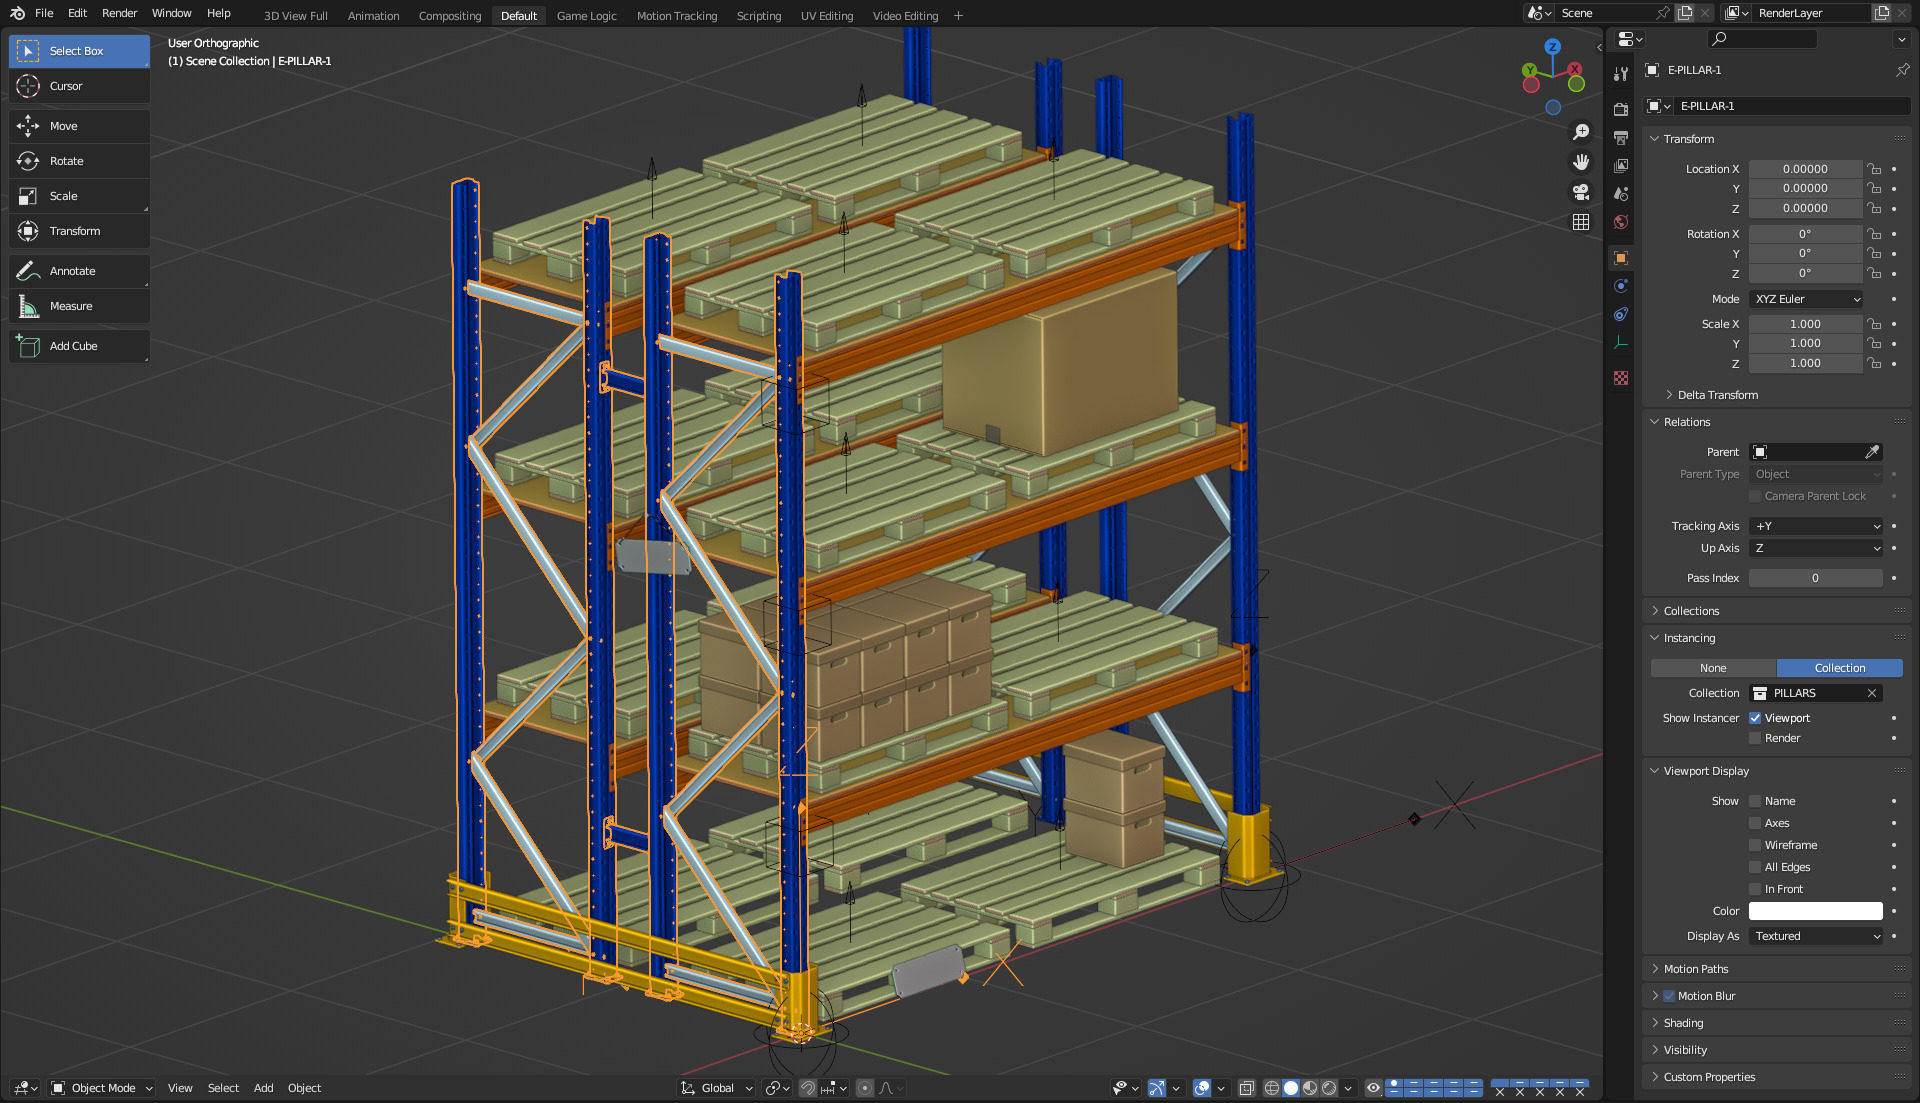The width and height of the screenshot is (1920, 1103).
Task: Choose the Scale tool
Action: pyautogui.click(x=79, y=196)
